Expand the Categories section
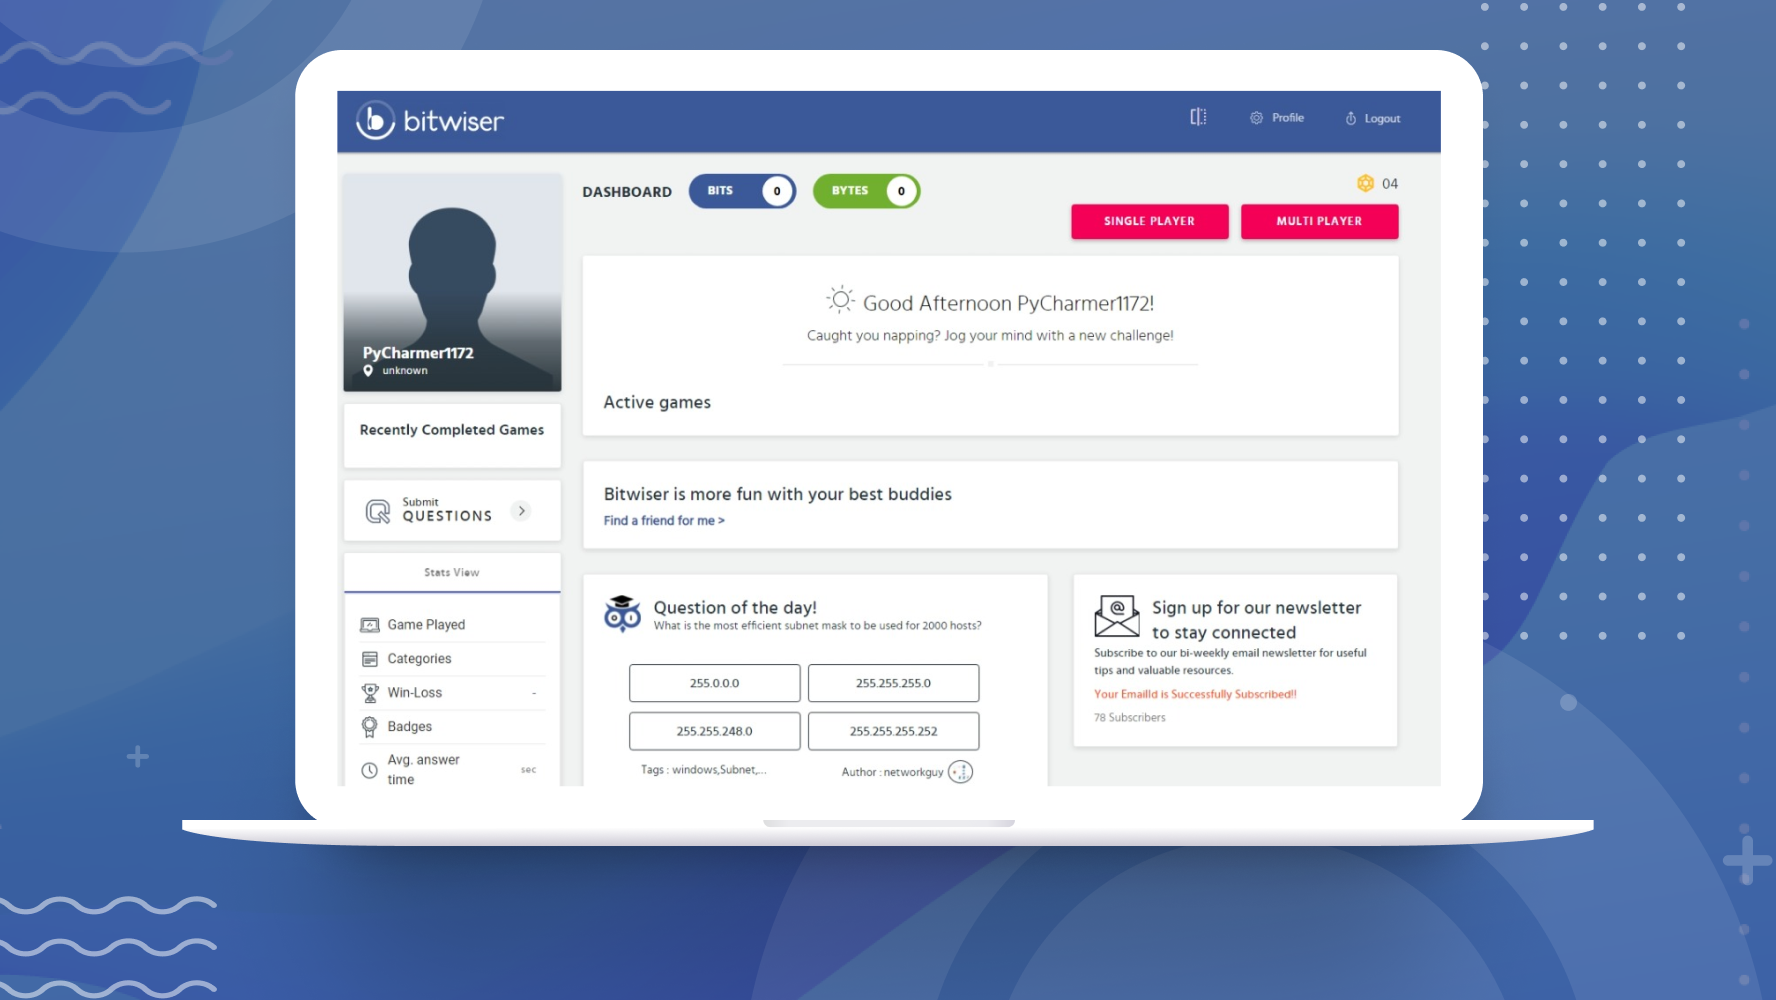Viewport: 1776px width, 1000px height. pos(419,658)
